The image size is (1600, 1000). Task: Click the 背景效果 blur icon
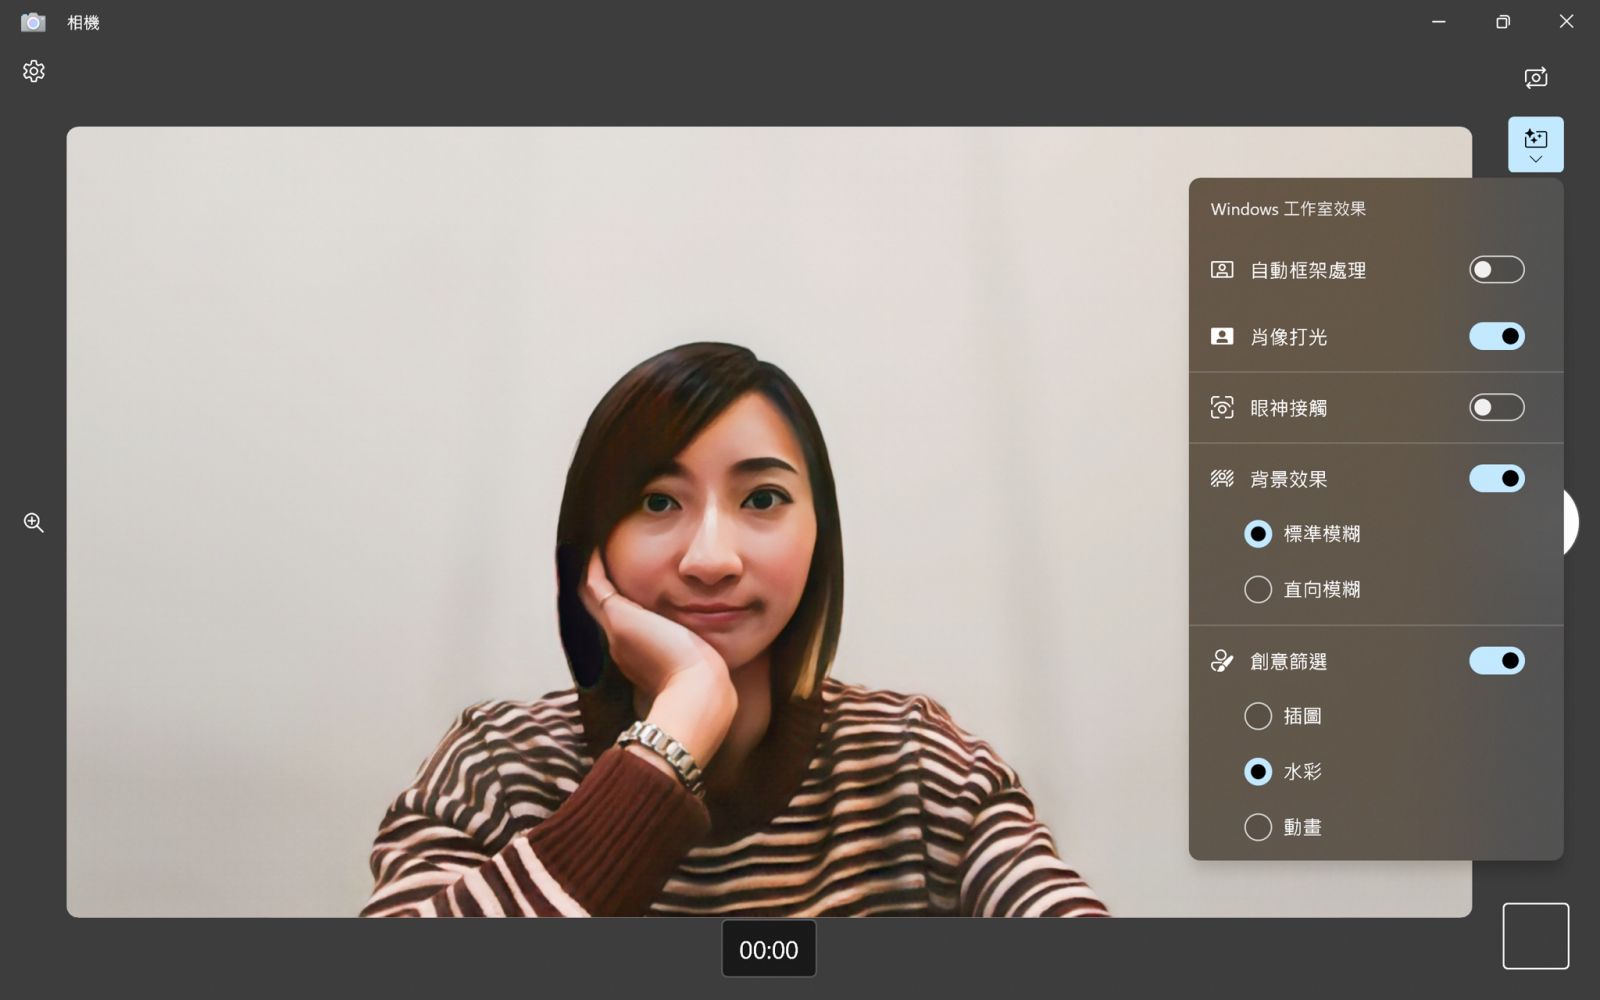tap(1222, 478)
